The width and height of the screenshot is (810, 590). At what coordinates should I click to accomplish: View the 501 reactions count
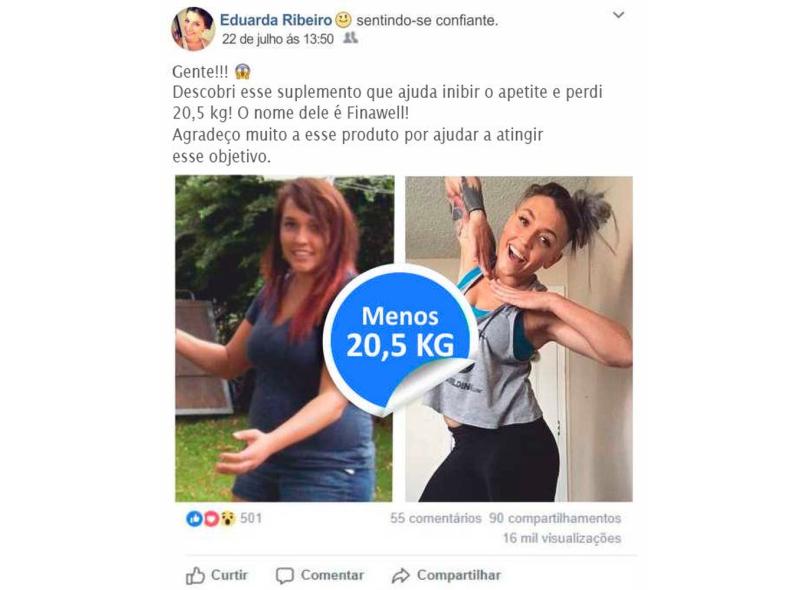251,518
